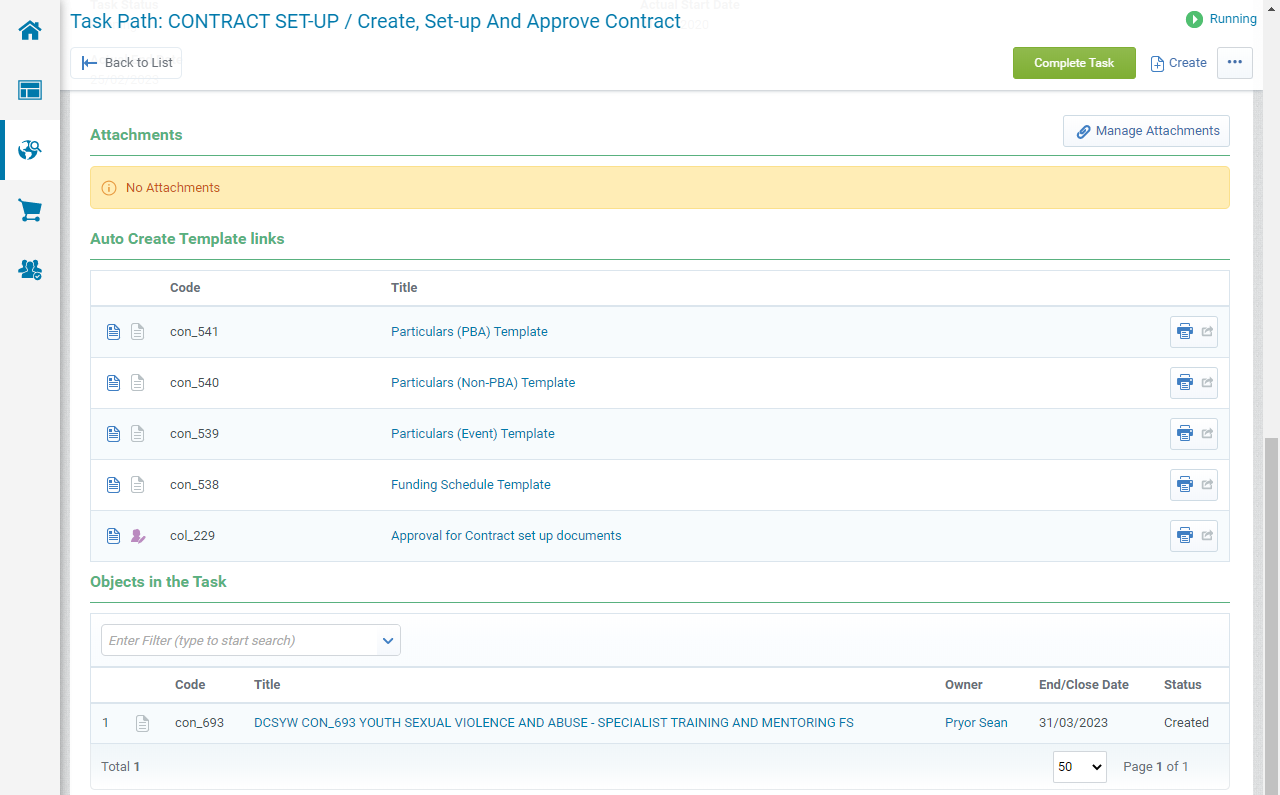Print the Particulars (PBA) Template

tap(1184, 331)
